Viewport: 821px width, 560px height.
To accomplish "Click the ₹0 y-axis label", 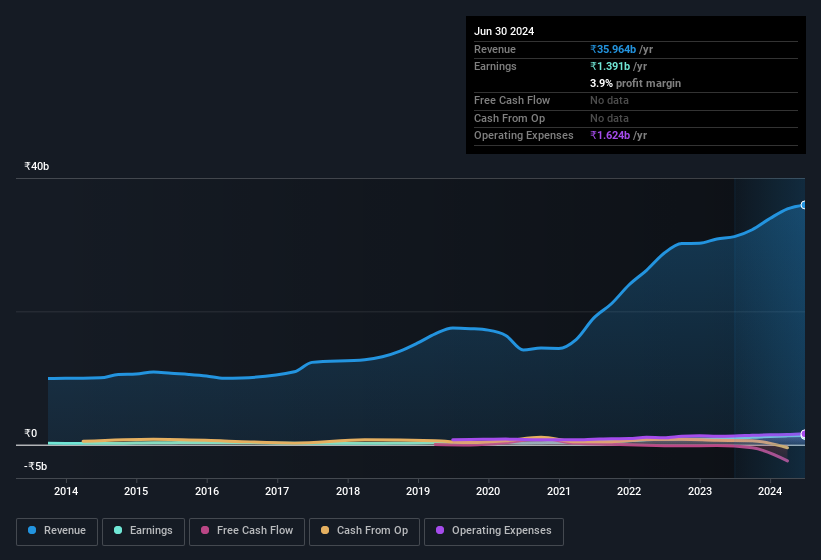I will [x=31, y=433].
